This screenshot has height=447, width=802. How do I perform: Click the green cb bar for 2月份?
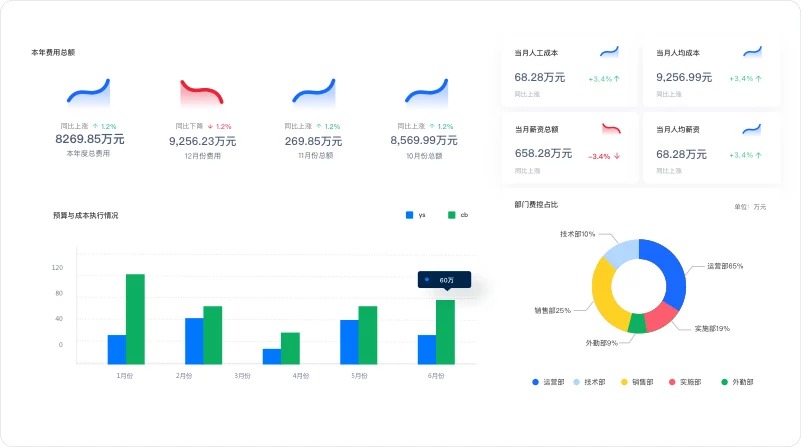(213, 335)
